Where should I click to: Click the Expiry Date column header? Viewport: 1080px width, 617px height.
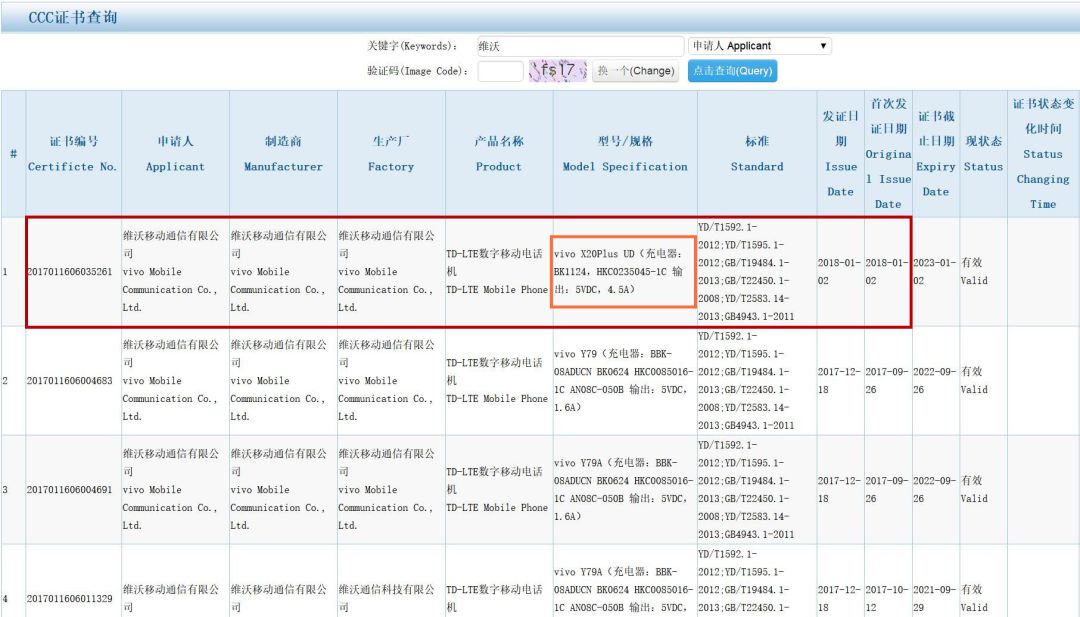[x=935, y=154]
